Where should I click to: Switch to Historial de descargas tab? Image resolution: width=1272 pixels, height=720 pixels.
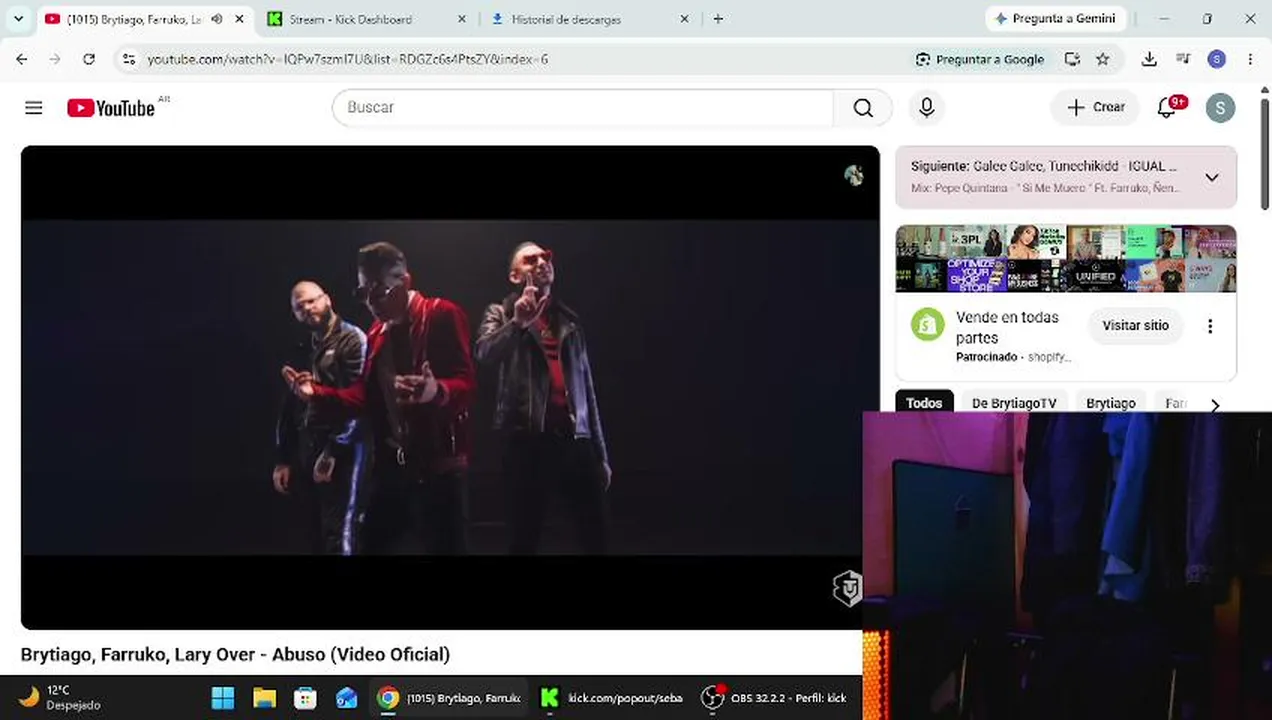tap(566, 19)
